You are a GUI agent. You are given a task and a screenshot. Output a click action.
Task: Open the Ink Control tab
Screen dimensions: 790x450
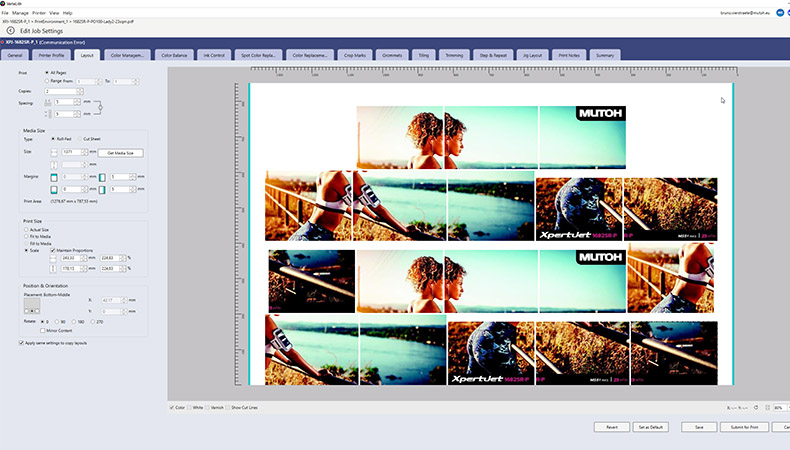[x=214, y=55]
